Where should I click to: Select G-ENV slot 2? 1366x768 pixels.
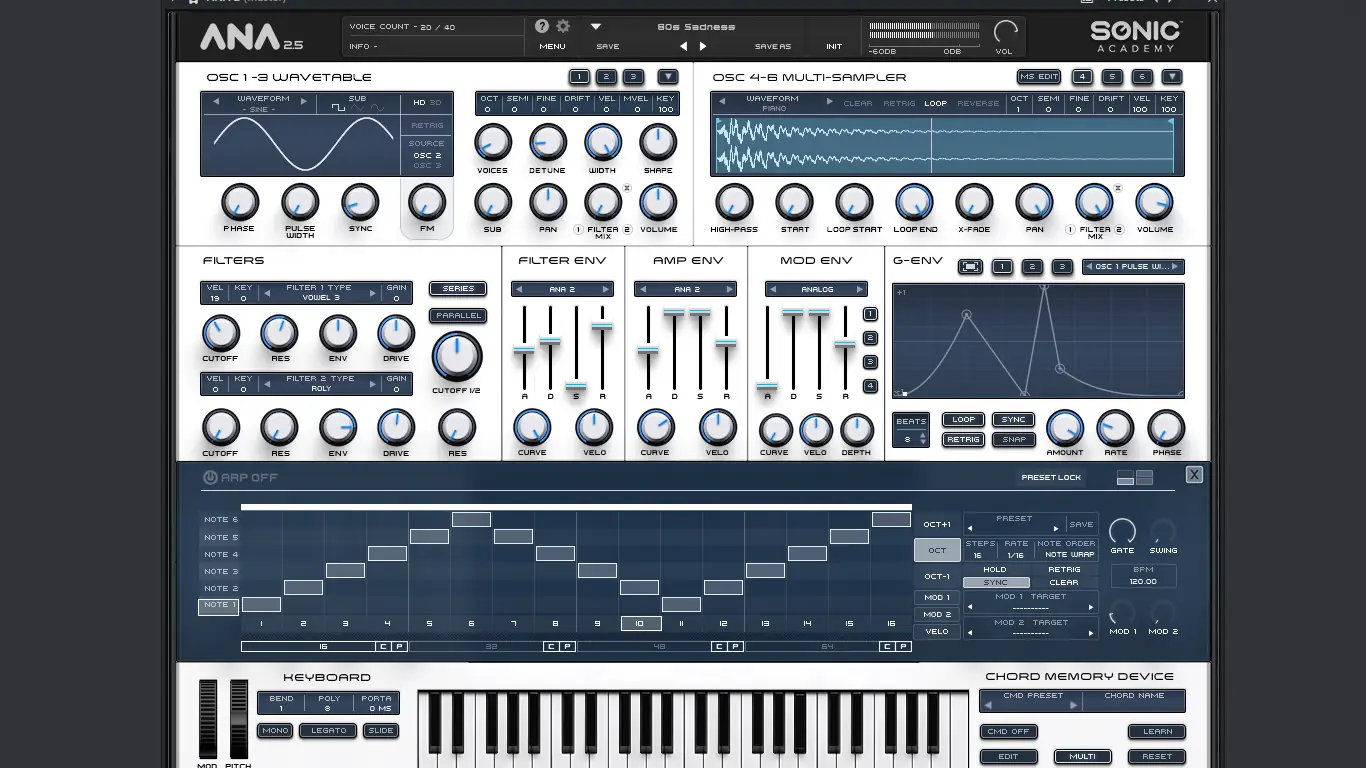click(1033, 267)
